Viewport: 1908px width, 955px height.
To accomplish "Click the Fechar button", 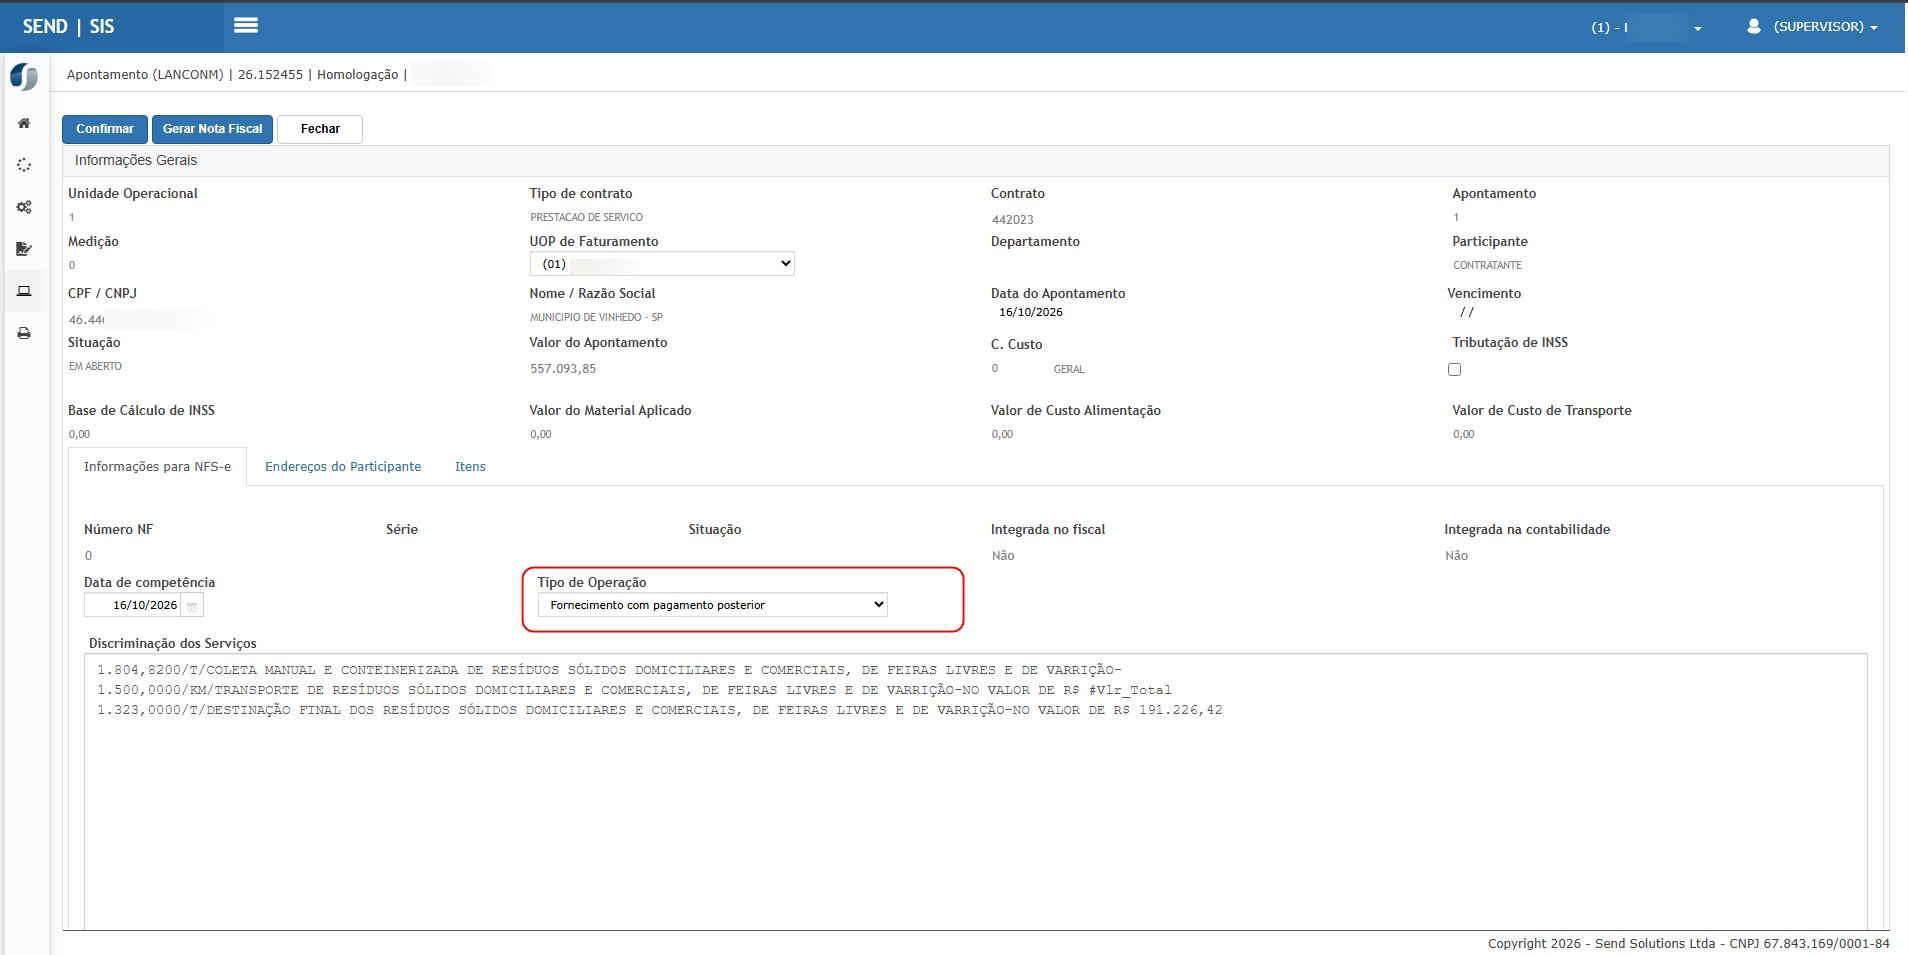I will 320,129.
